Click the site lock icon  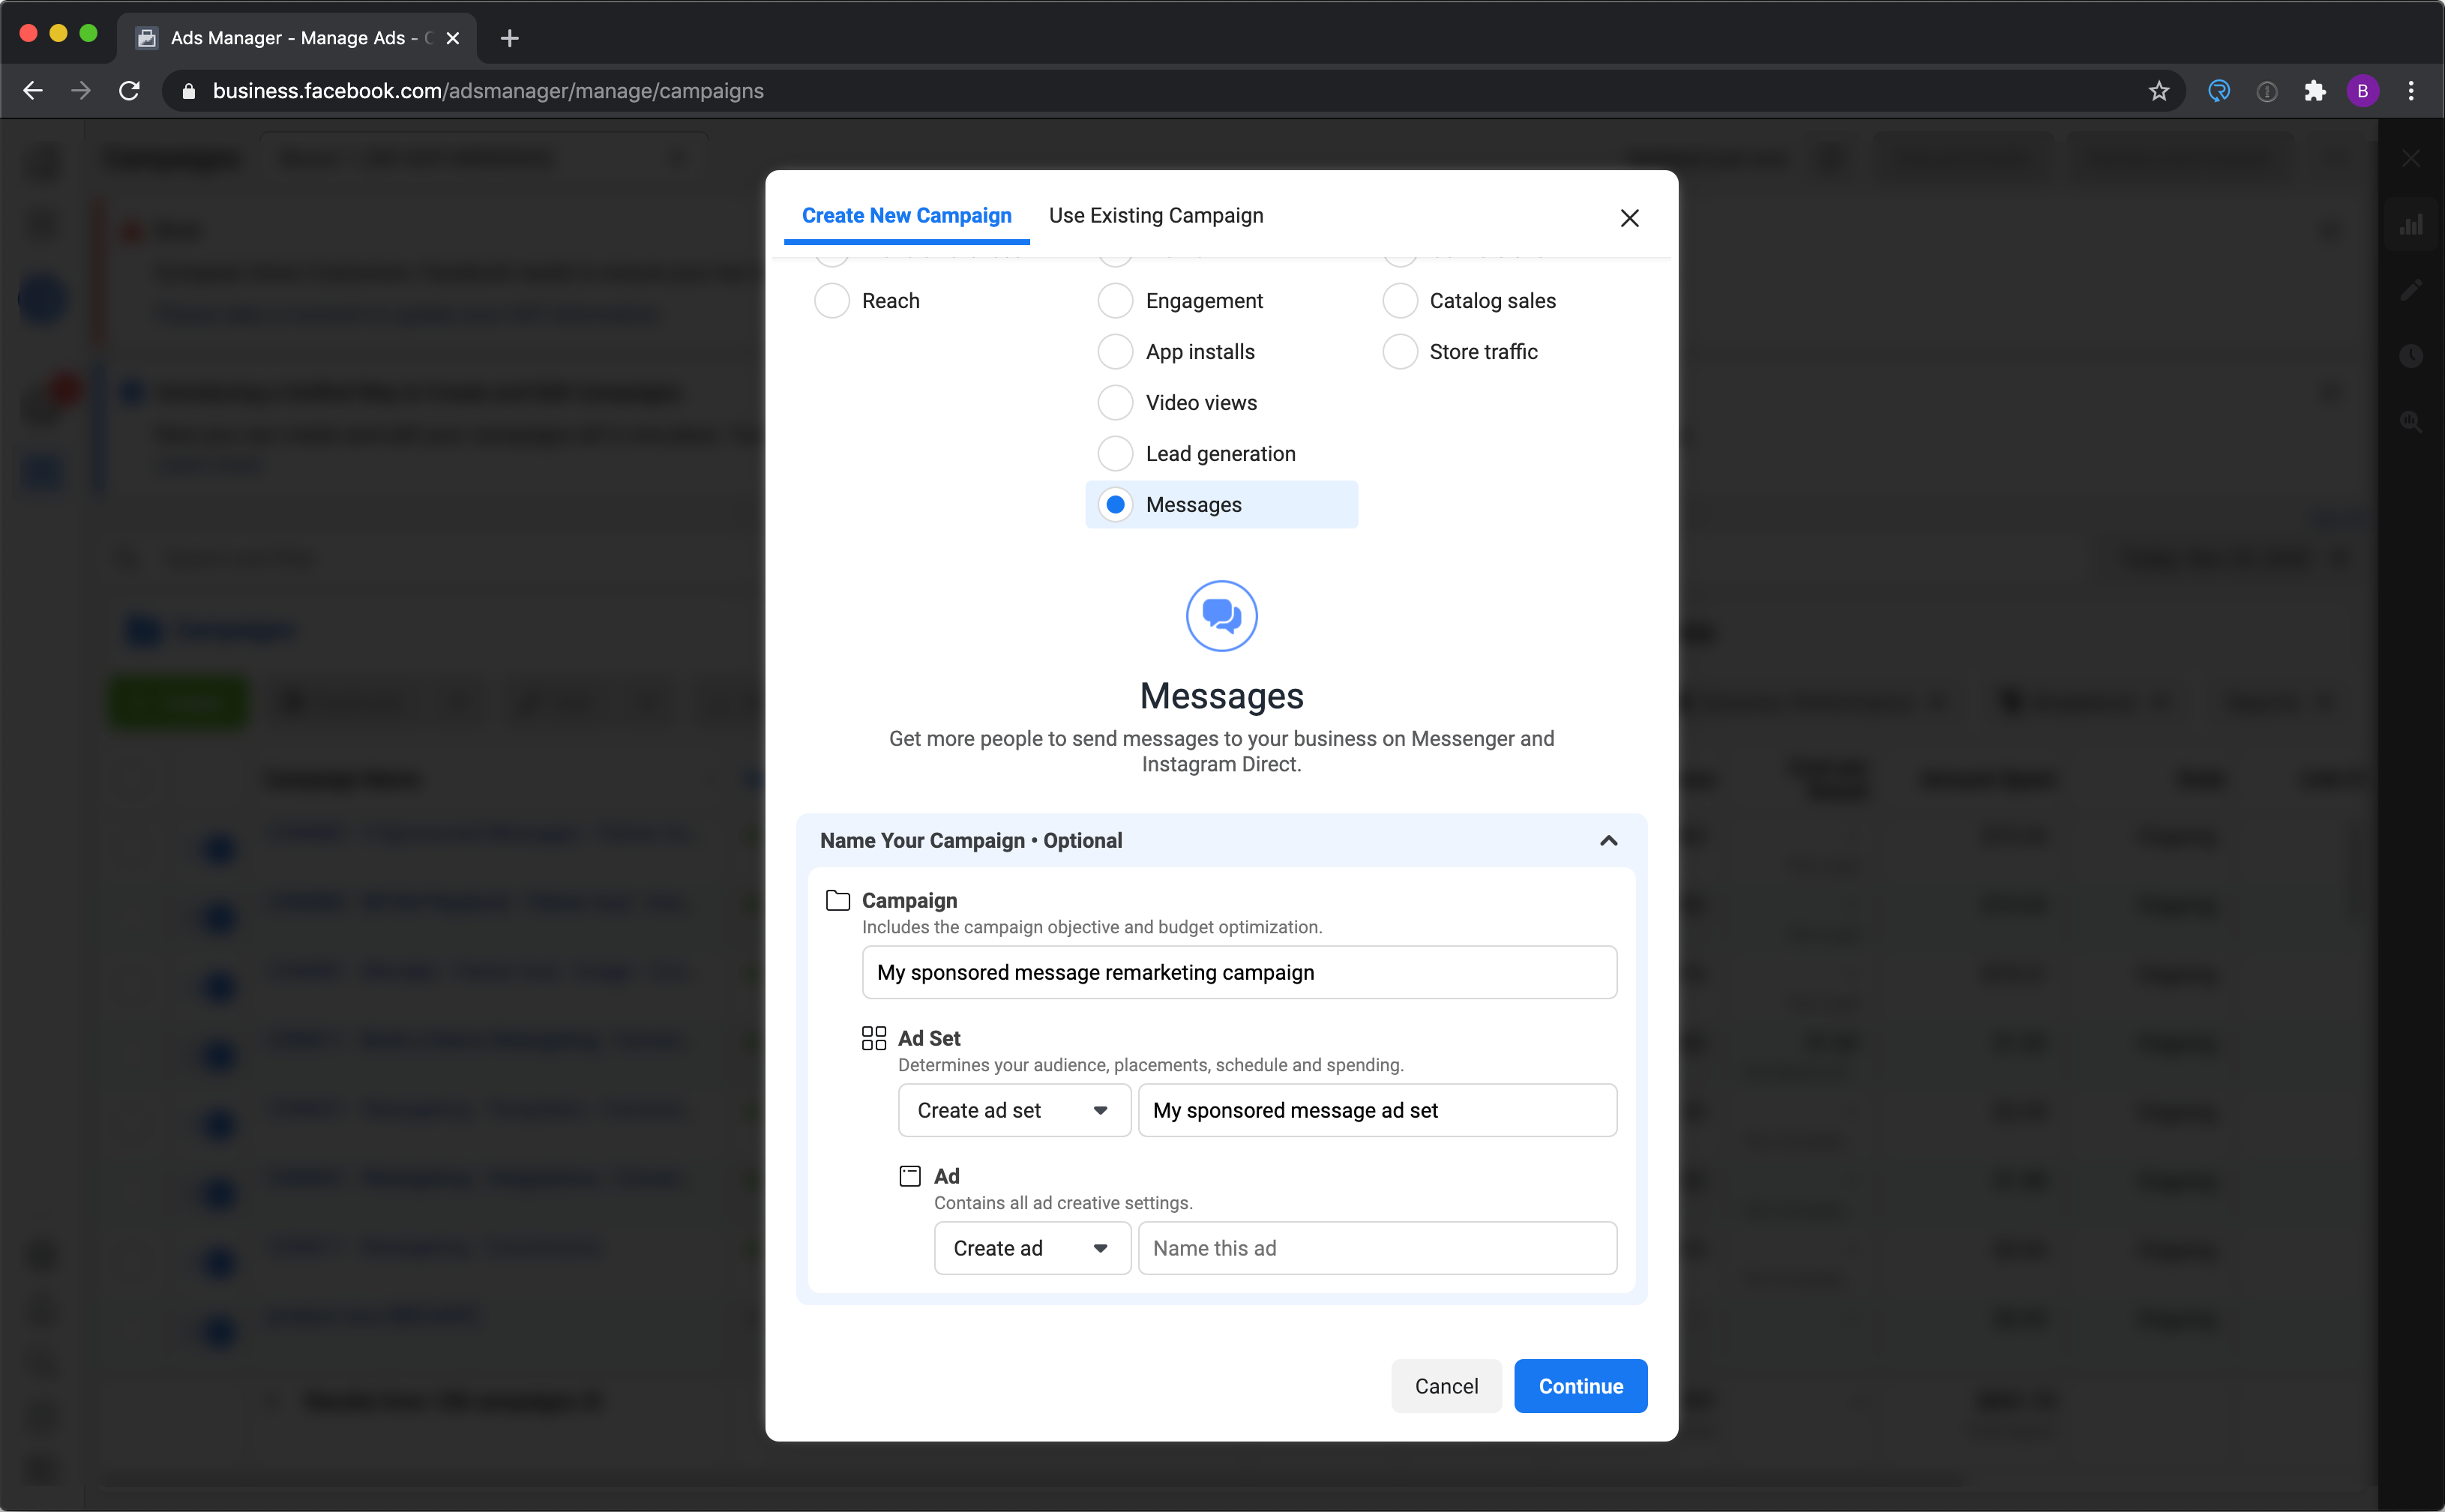pos(188,91)
